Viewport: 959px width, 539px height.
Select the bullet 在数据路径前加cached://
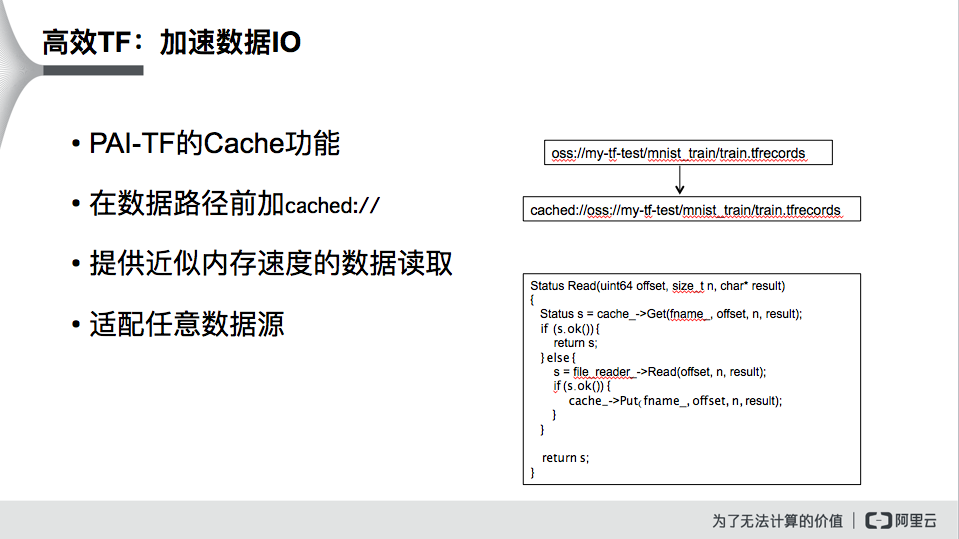[234, 204]
